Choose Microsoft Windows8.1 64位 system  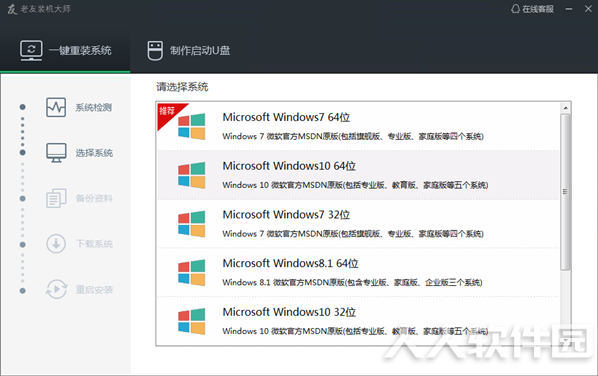tap(358, 273)
